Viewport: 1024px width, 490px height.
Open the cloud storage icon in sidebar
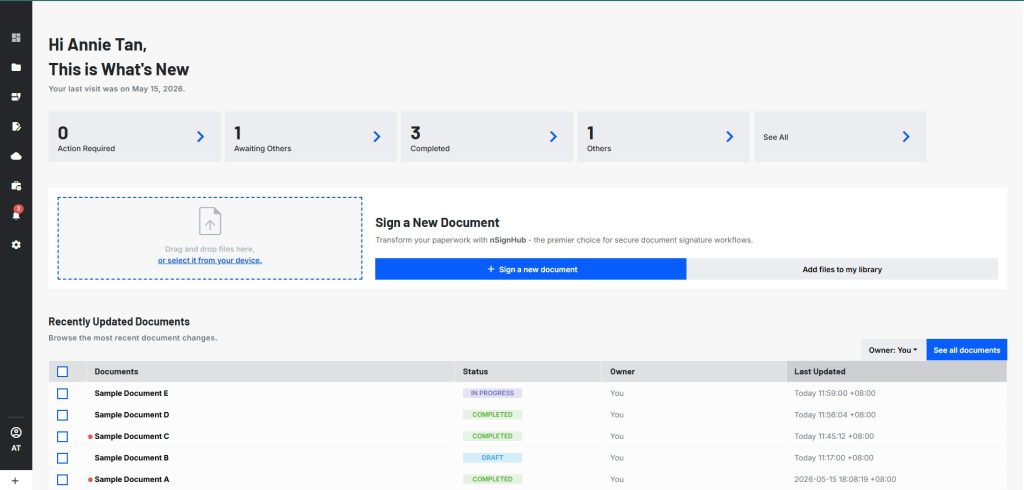pyautogui.click(x=16, y=156)
